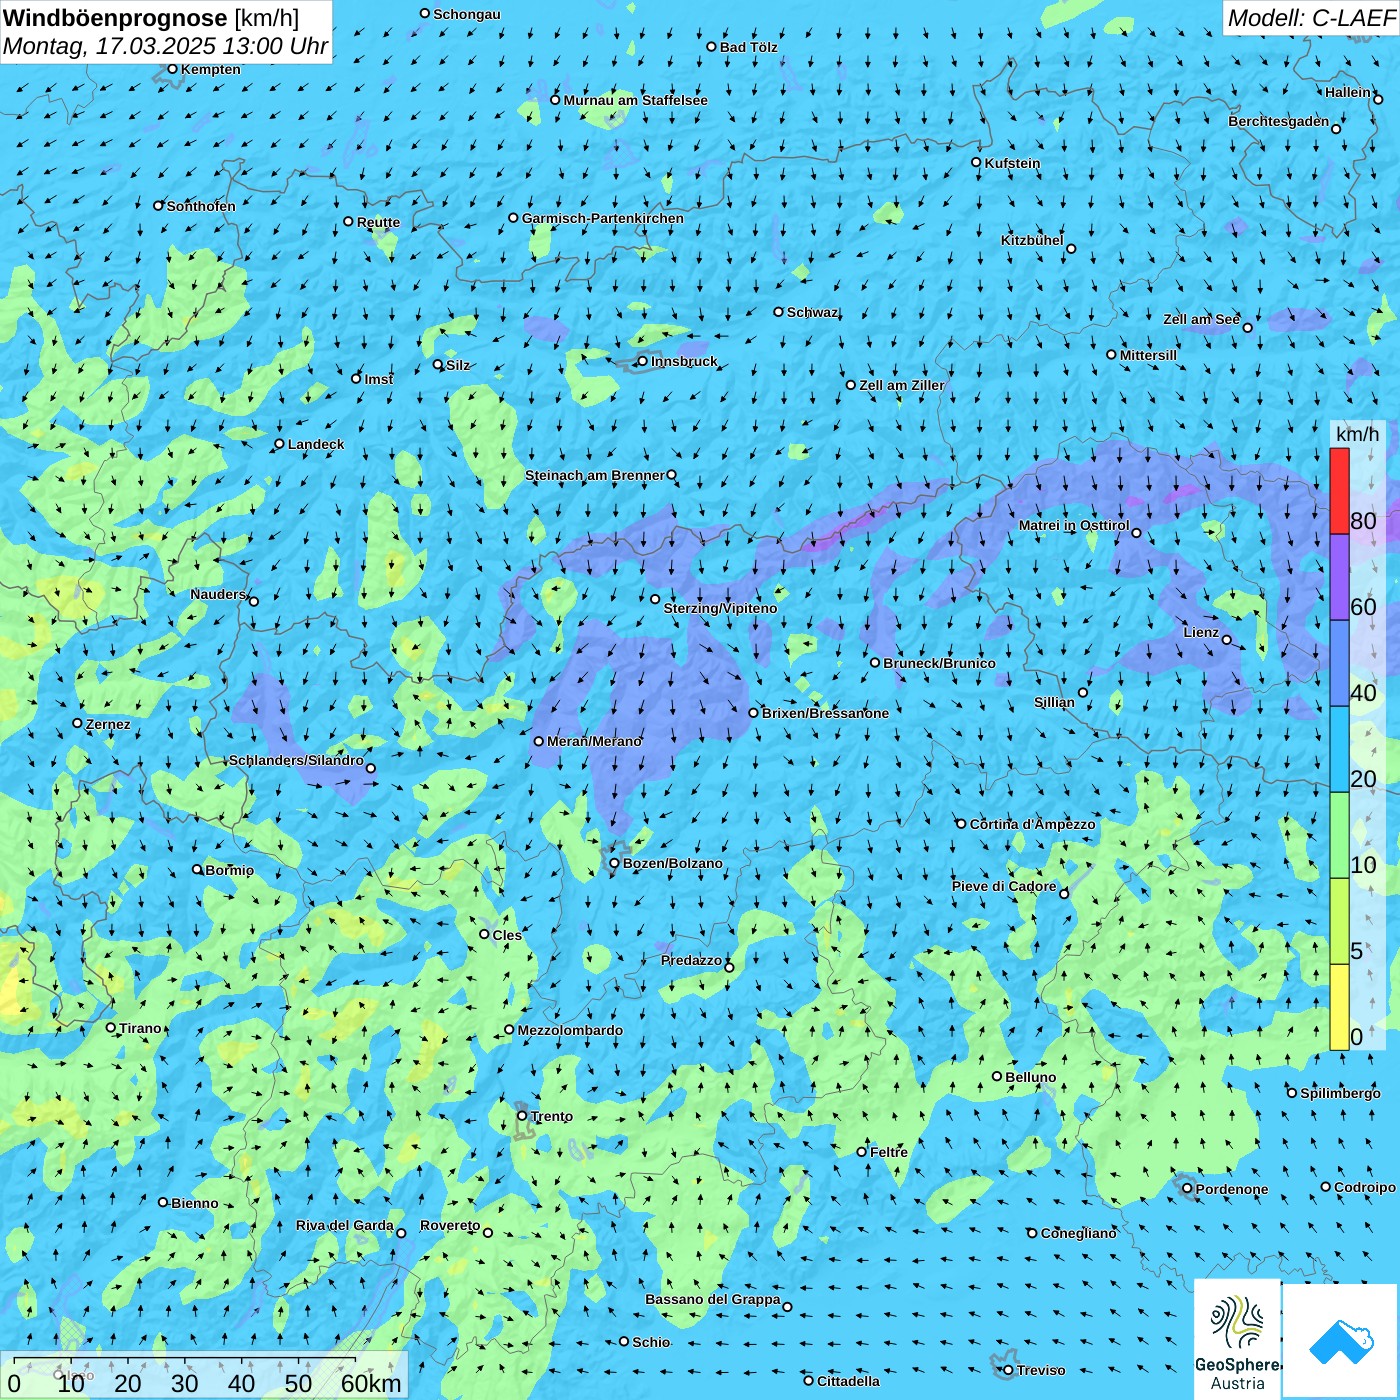Click the yellow 0-5 km/h legend color
The height and width of the screenshot is (1400, 1400).
click(x=1339, y=1007)
